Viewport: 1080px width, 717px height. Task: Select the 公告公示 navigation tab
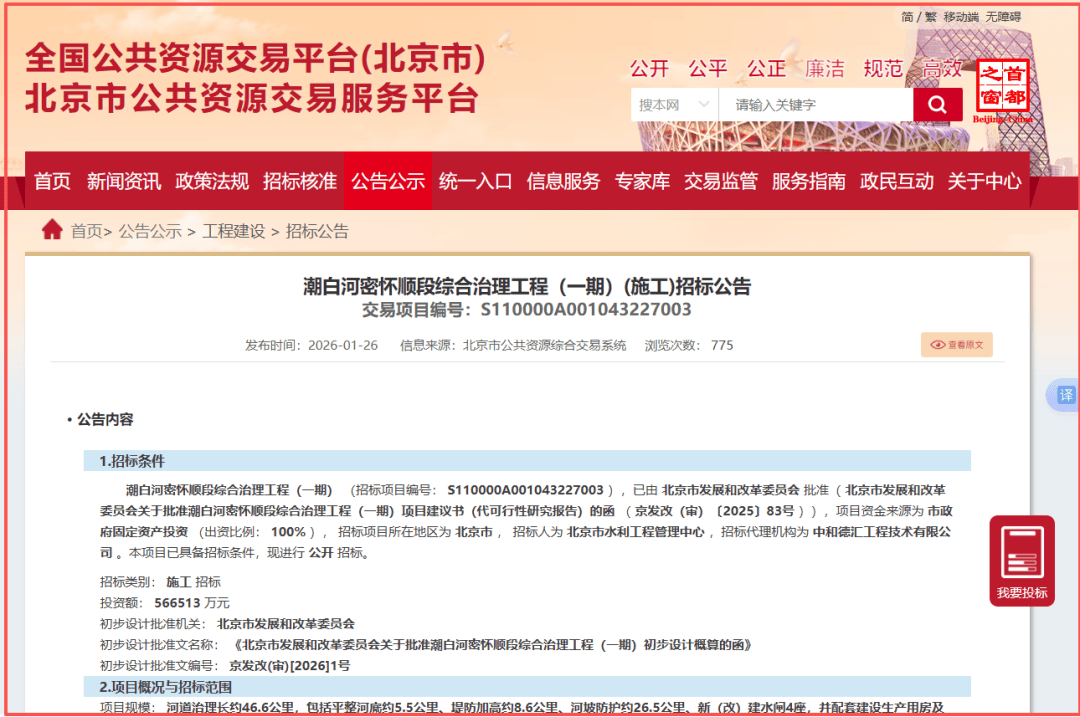[x=388, y=181]
